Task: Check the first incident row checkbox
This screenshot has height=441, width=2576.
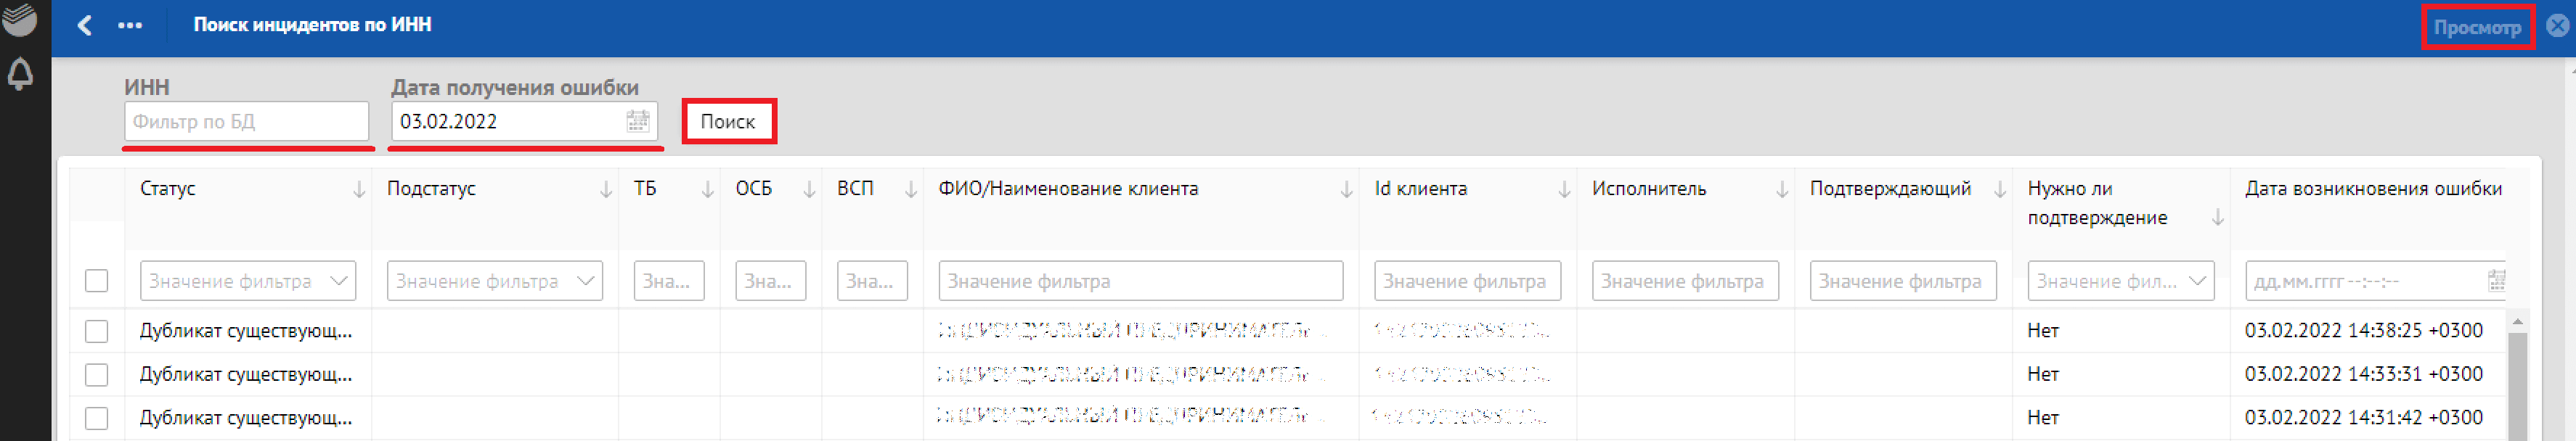Action: (96, 331)
